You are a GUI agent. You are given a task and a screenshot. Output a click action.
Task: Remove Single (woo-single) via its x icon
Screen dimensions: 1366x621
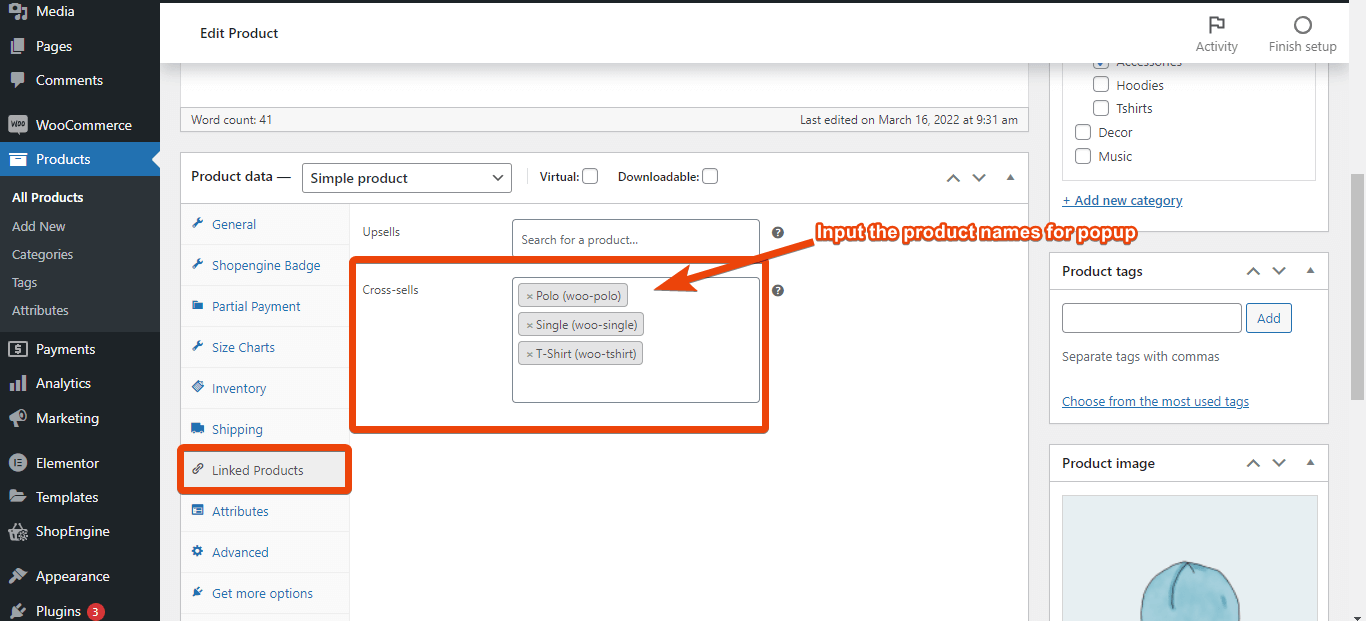tap(529, 325)
